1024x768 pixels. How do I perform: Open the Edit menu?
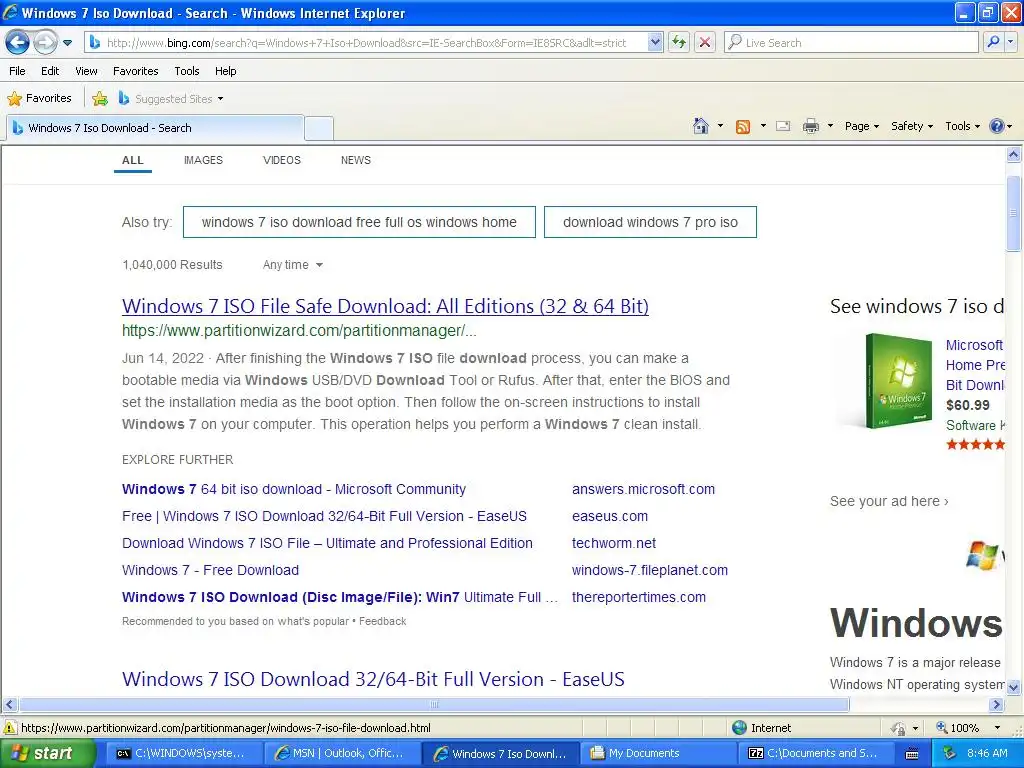point(50,71)
